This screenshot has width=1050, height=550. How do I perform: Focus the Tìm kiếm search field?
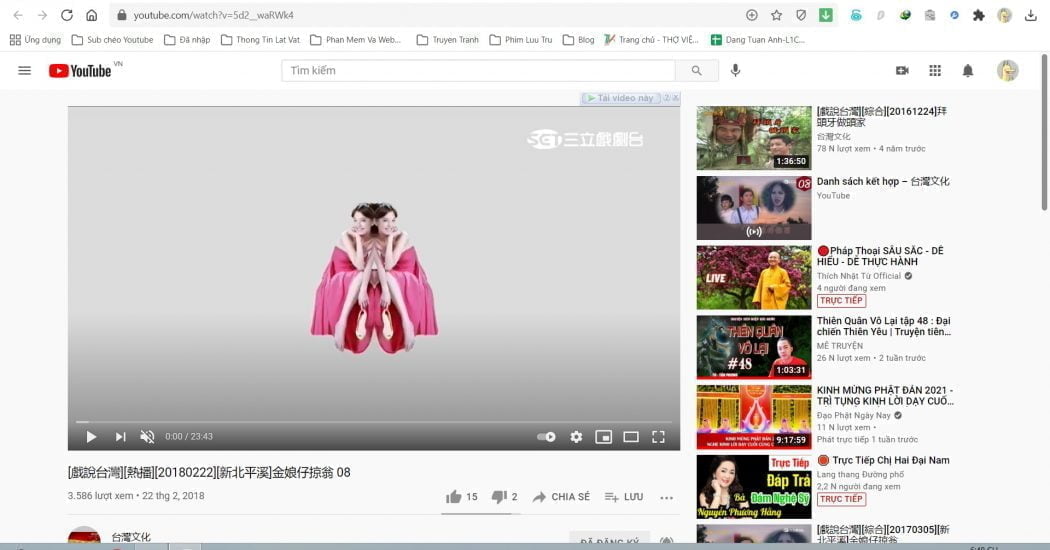click(478, 70)
